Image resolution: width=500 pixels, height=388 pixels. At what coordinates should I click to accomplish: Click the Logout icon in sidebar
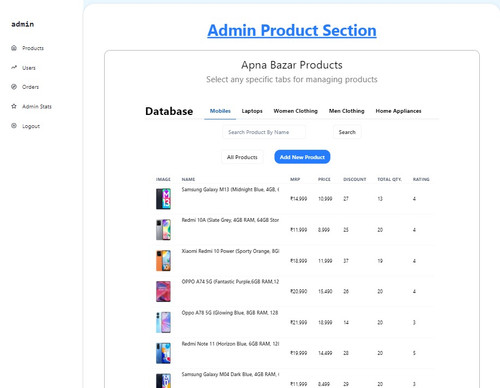point(14,126)
